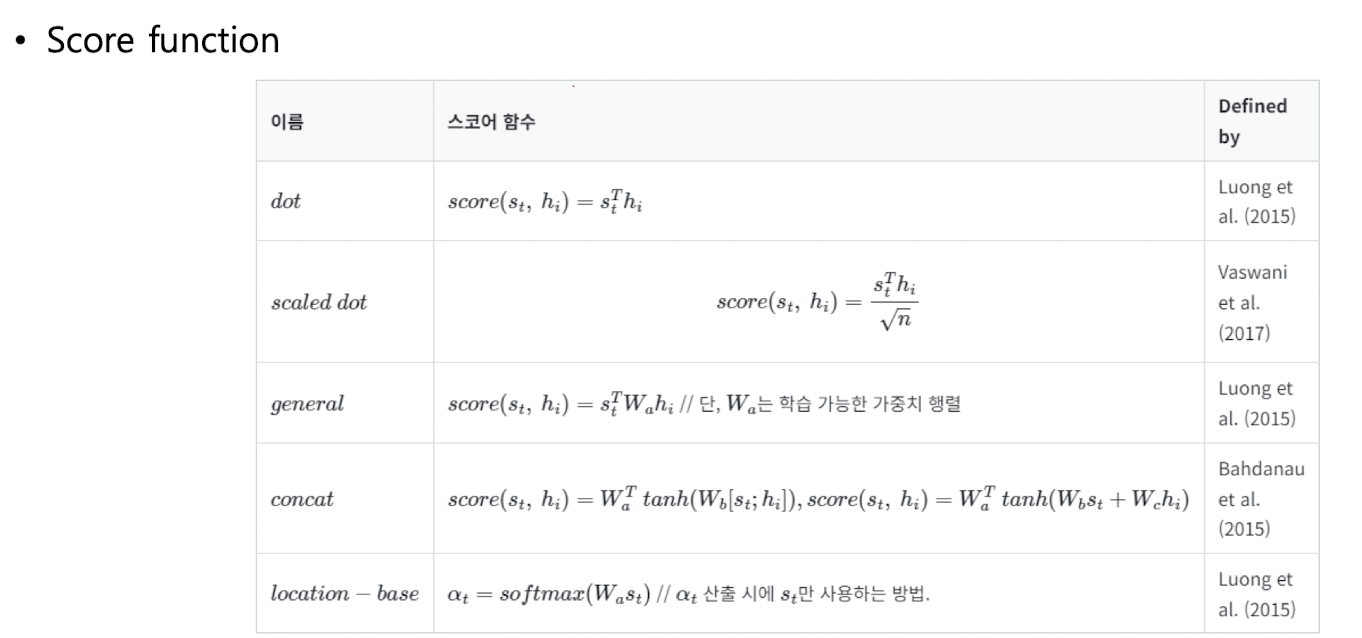Viewport: 1362px width, 638px height.
Task: Click the concat tanh formula
Action: pos(818,499)
